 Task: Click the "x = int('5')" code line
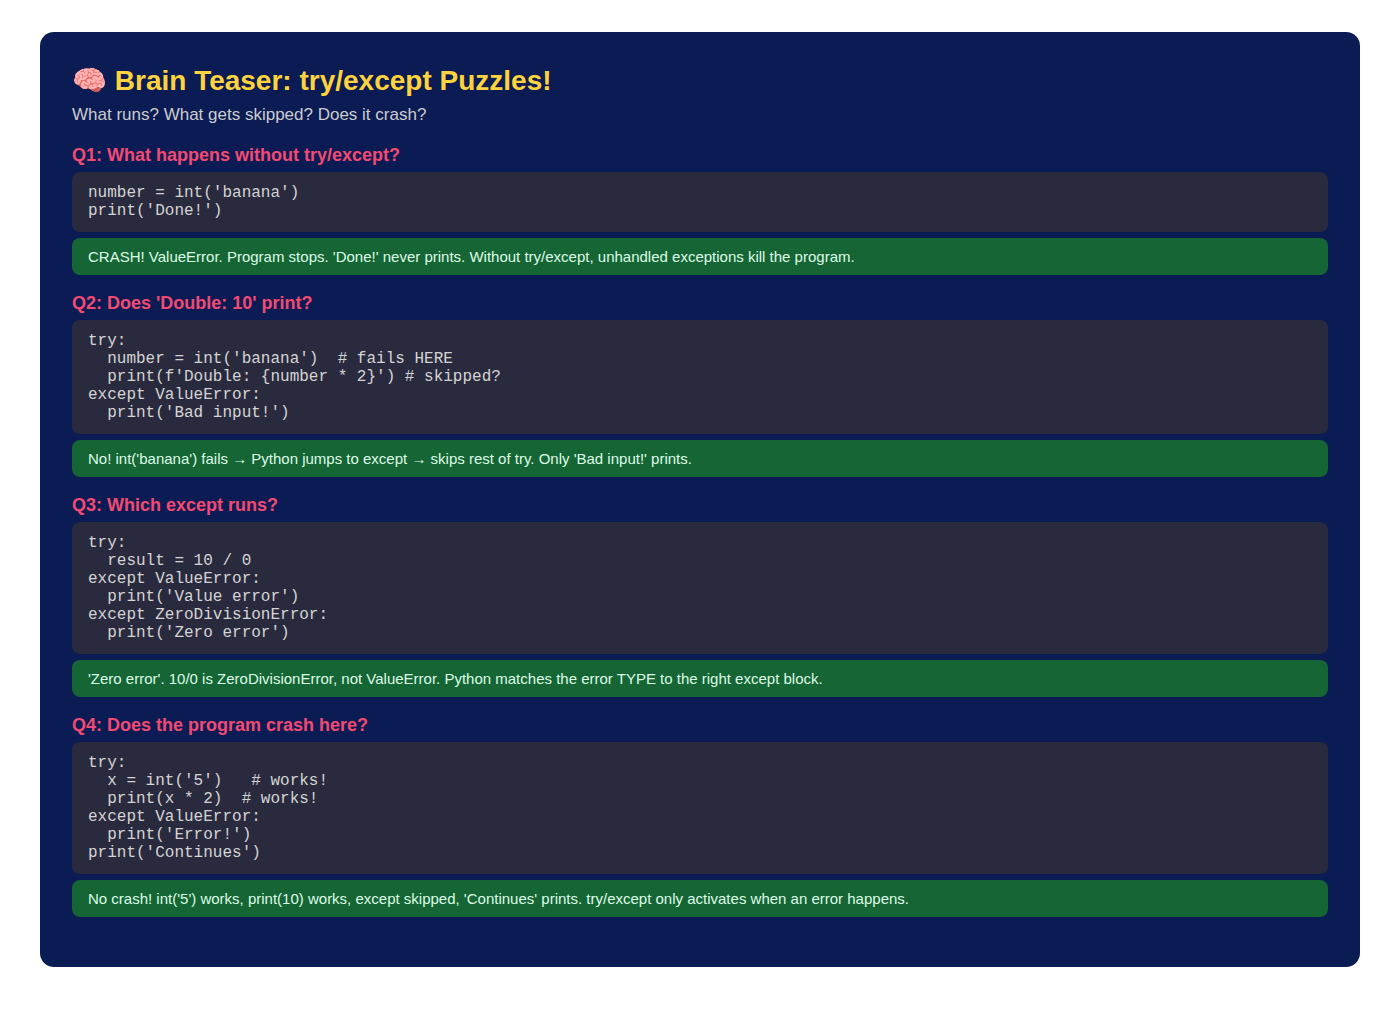(x=165, y=780)
